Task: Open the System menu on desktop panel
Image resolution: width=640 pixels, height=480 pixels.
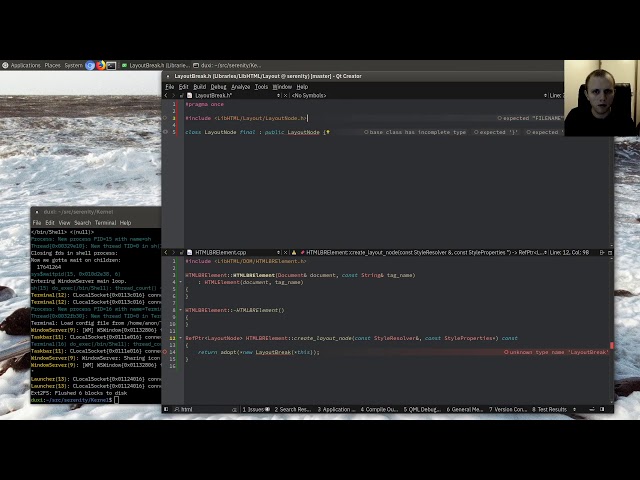Action: [x=73, y=65]
